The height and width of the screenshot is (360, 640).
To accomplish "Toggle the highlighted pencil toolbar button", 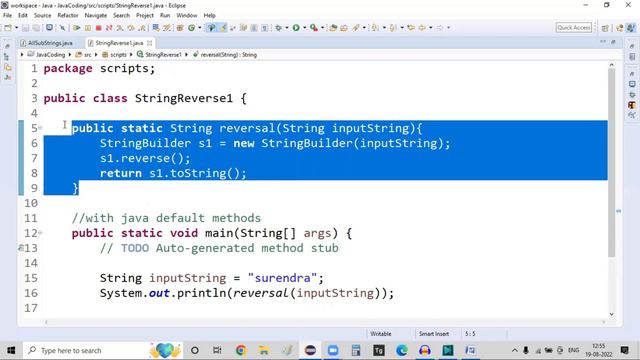I will (x=223, y=28).
